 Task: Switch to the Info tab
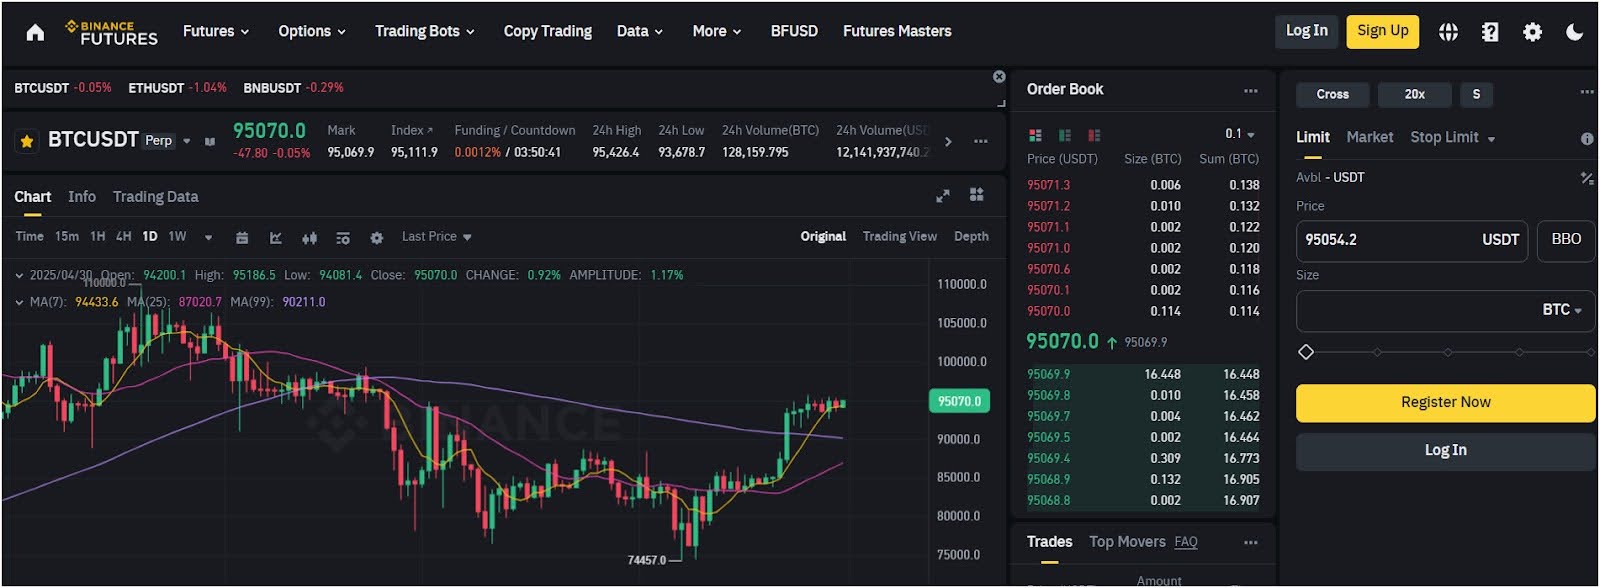coord(82,197)
